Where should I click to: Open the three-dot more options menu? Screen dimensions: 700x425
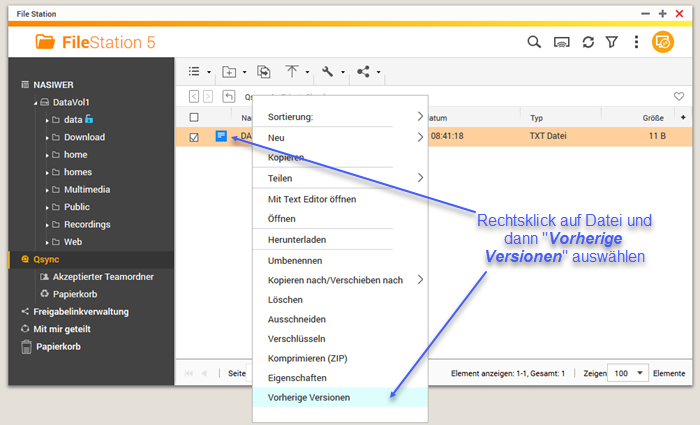point(636,42)
